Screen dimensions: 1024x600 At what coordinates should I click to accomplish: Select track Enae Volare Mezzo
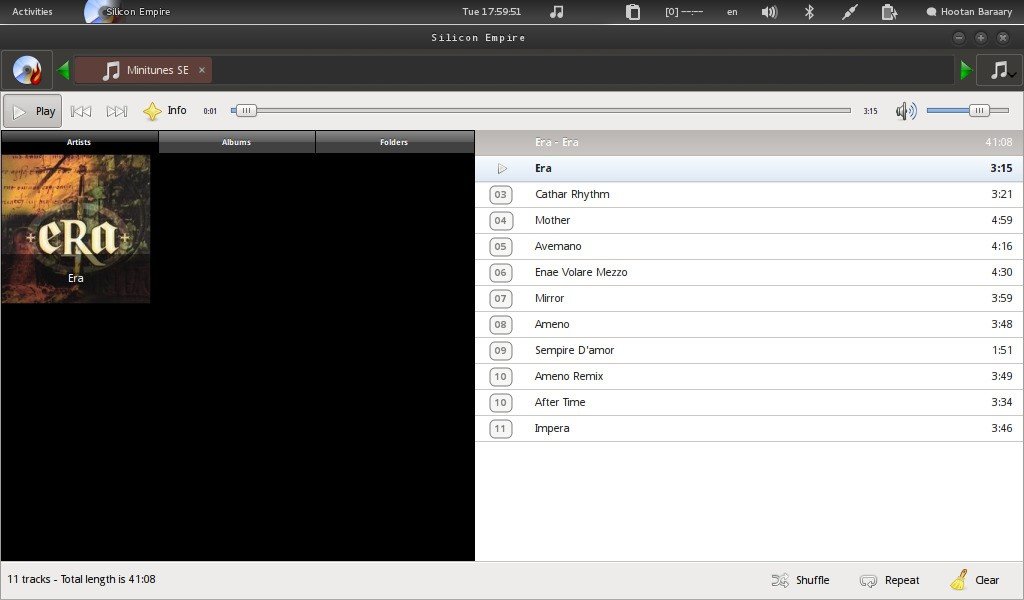749,272
